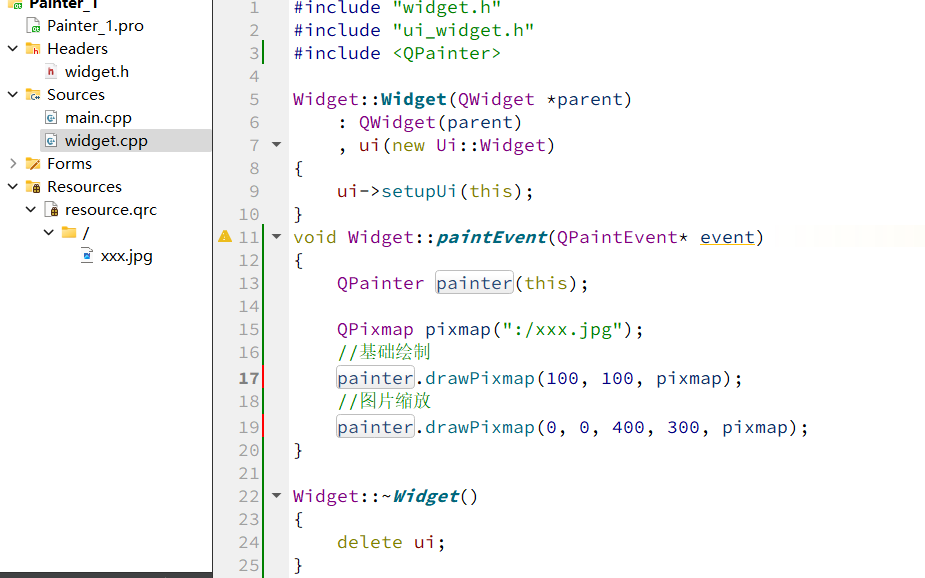Screen dimensions: 925x578
Task: Click line number 17 in the gutter
Action: (249, 378)
